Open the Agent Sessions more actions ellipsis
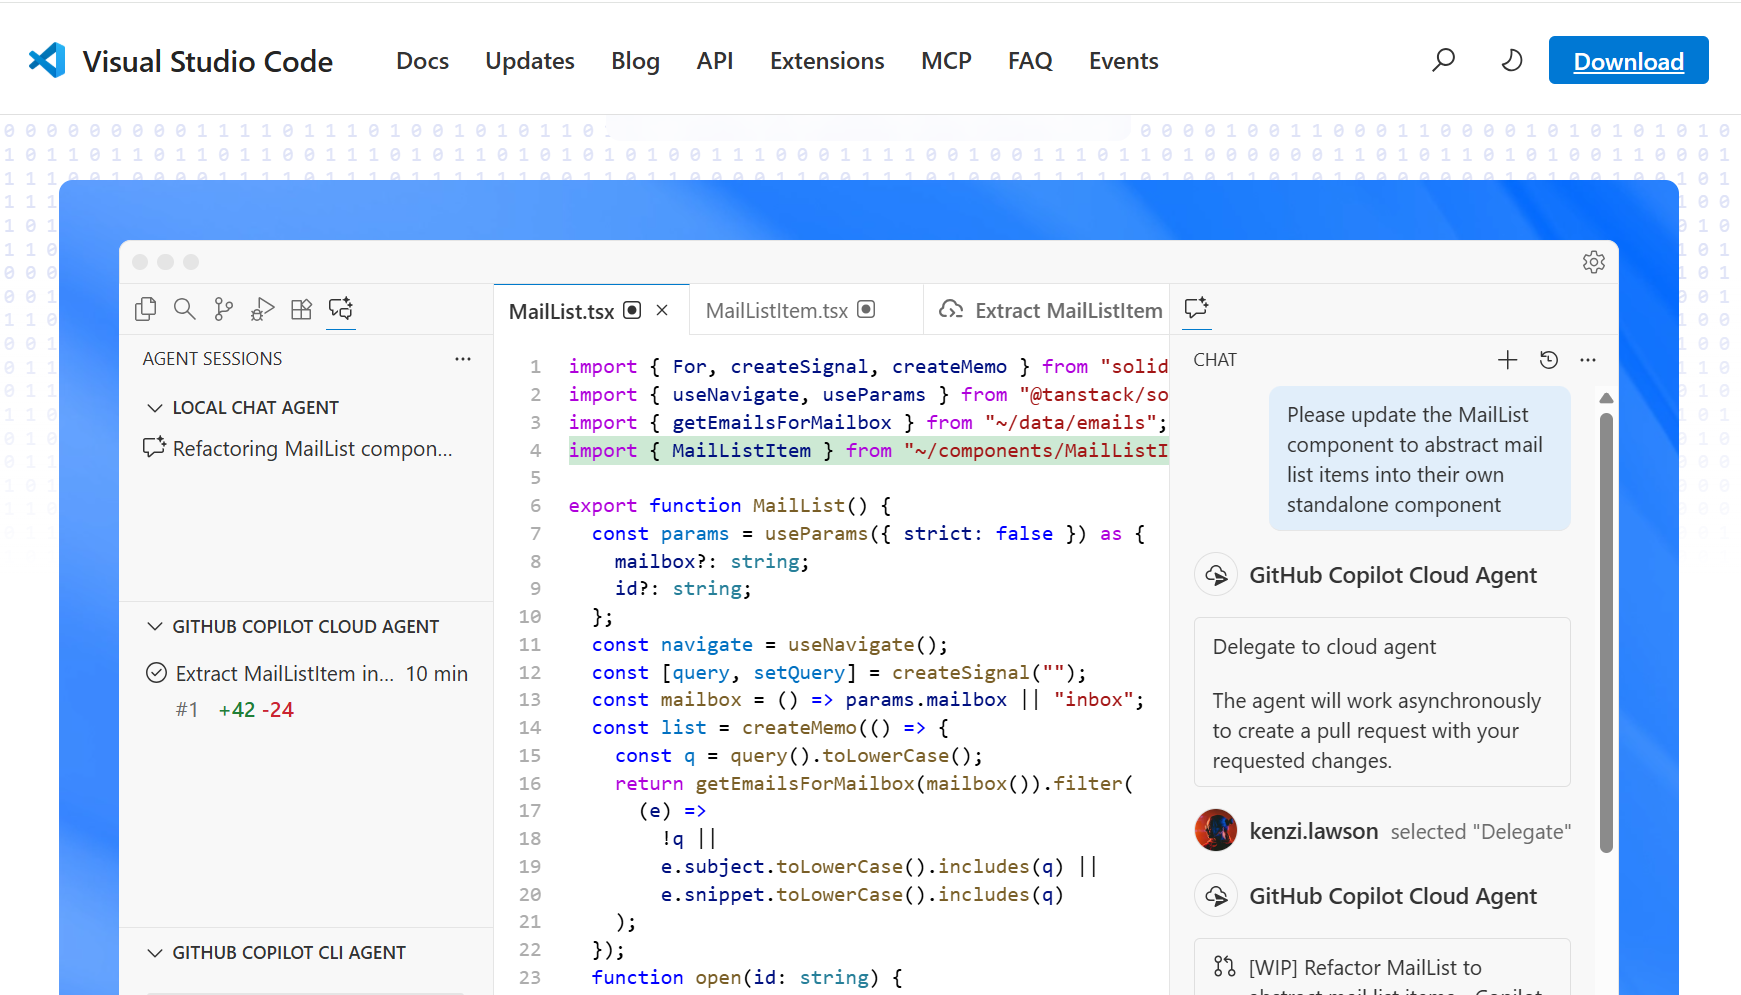This screenshot has width=1741, height=995. tap(463, 359)
